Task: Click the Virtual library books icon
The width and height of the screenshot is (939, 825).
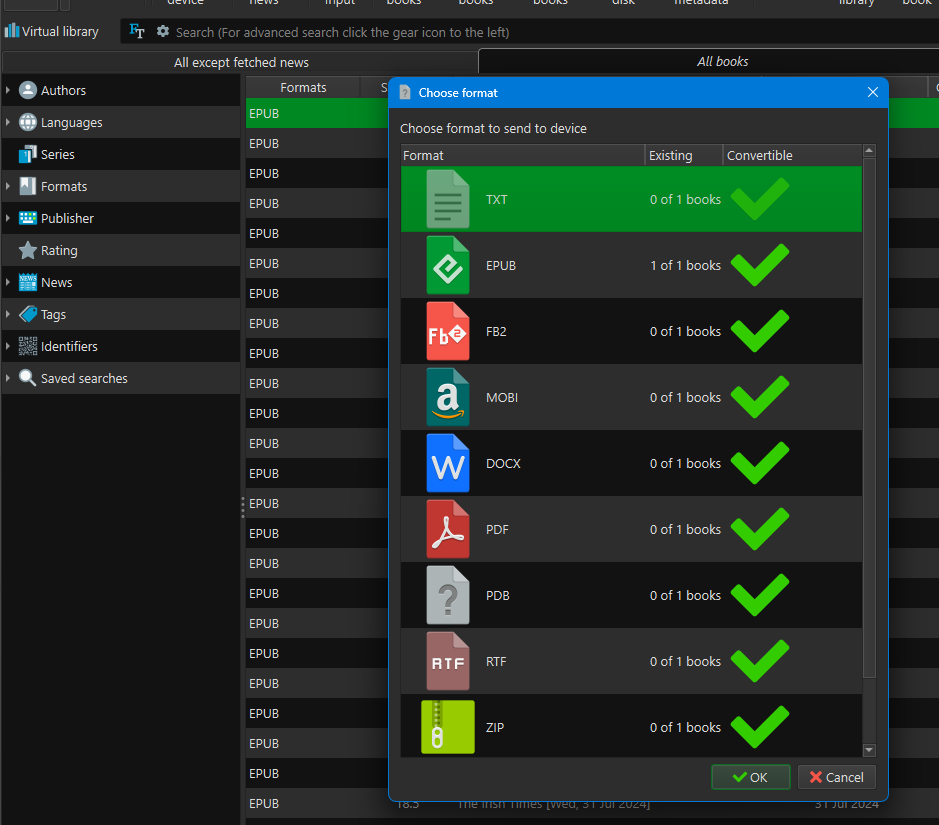Action: click(x=11, y=31)
